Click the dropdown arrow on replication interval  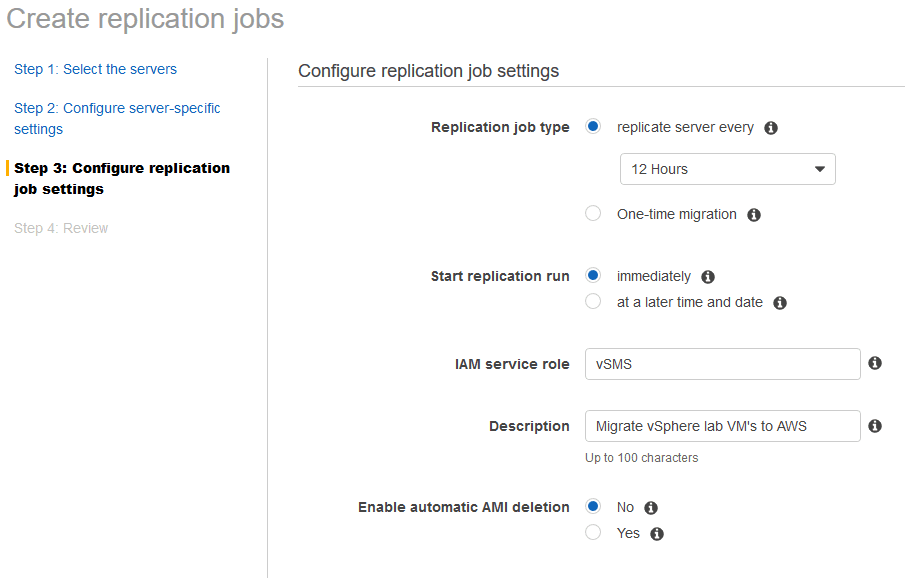click(x=820, y=169)
